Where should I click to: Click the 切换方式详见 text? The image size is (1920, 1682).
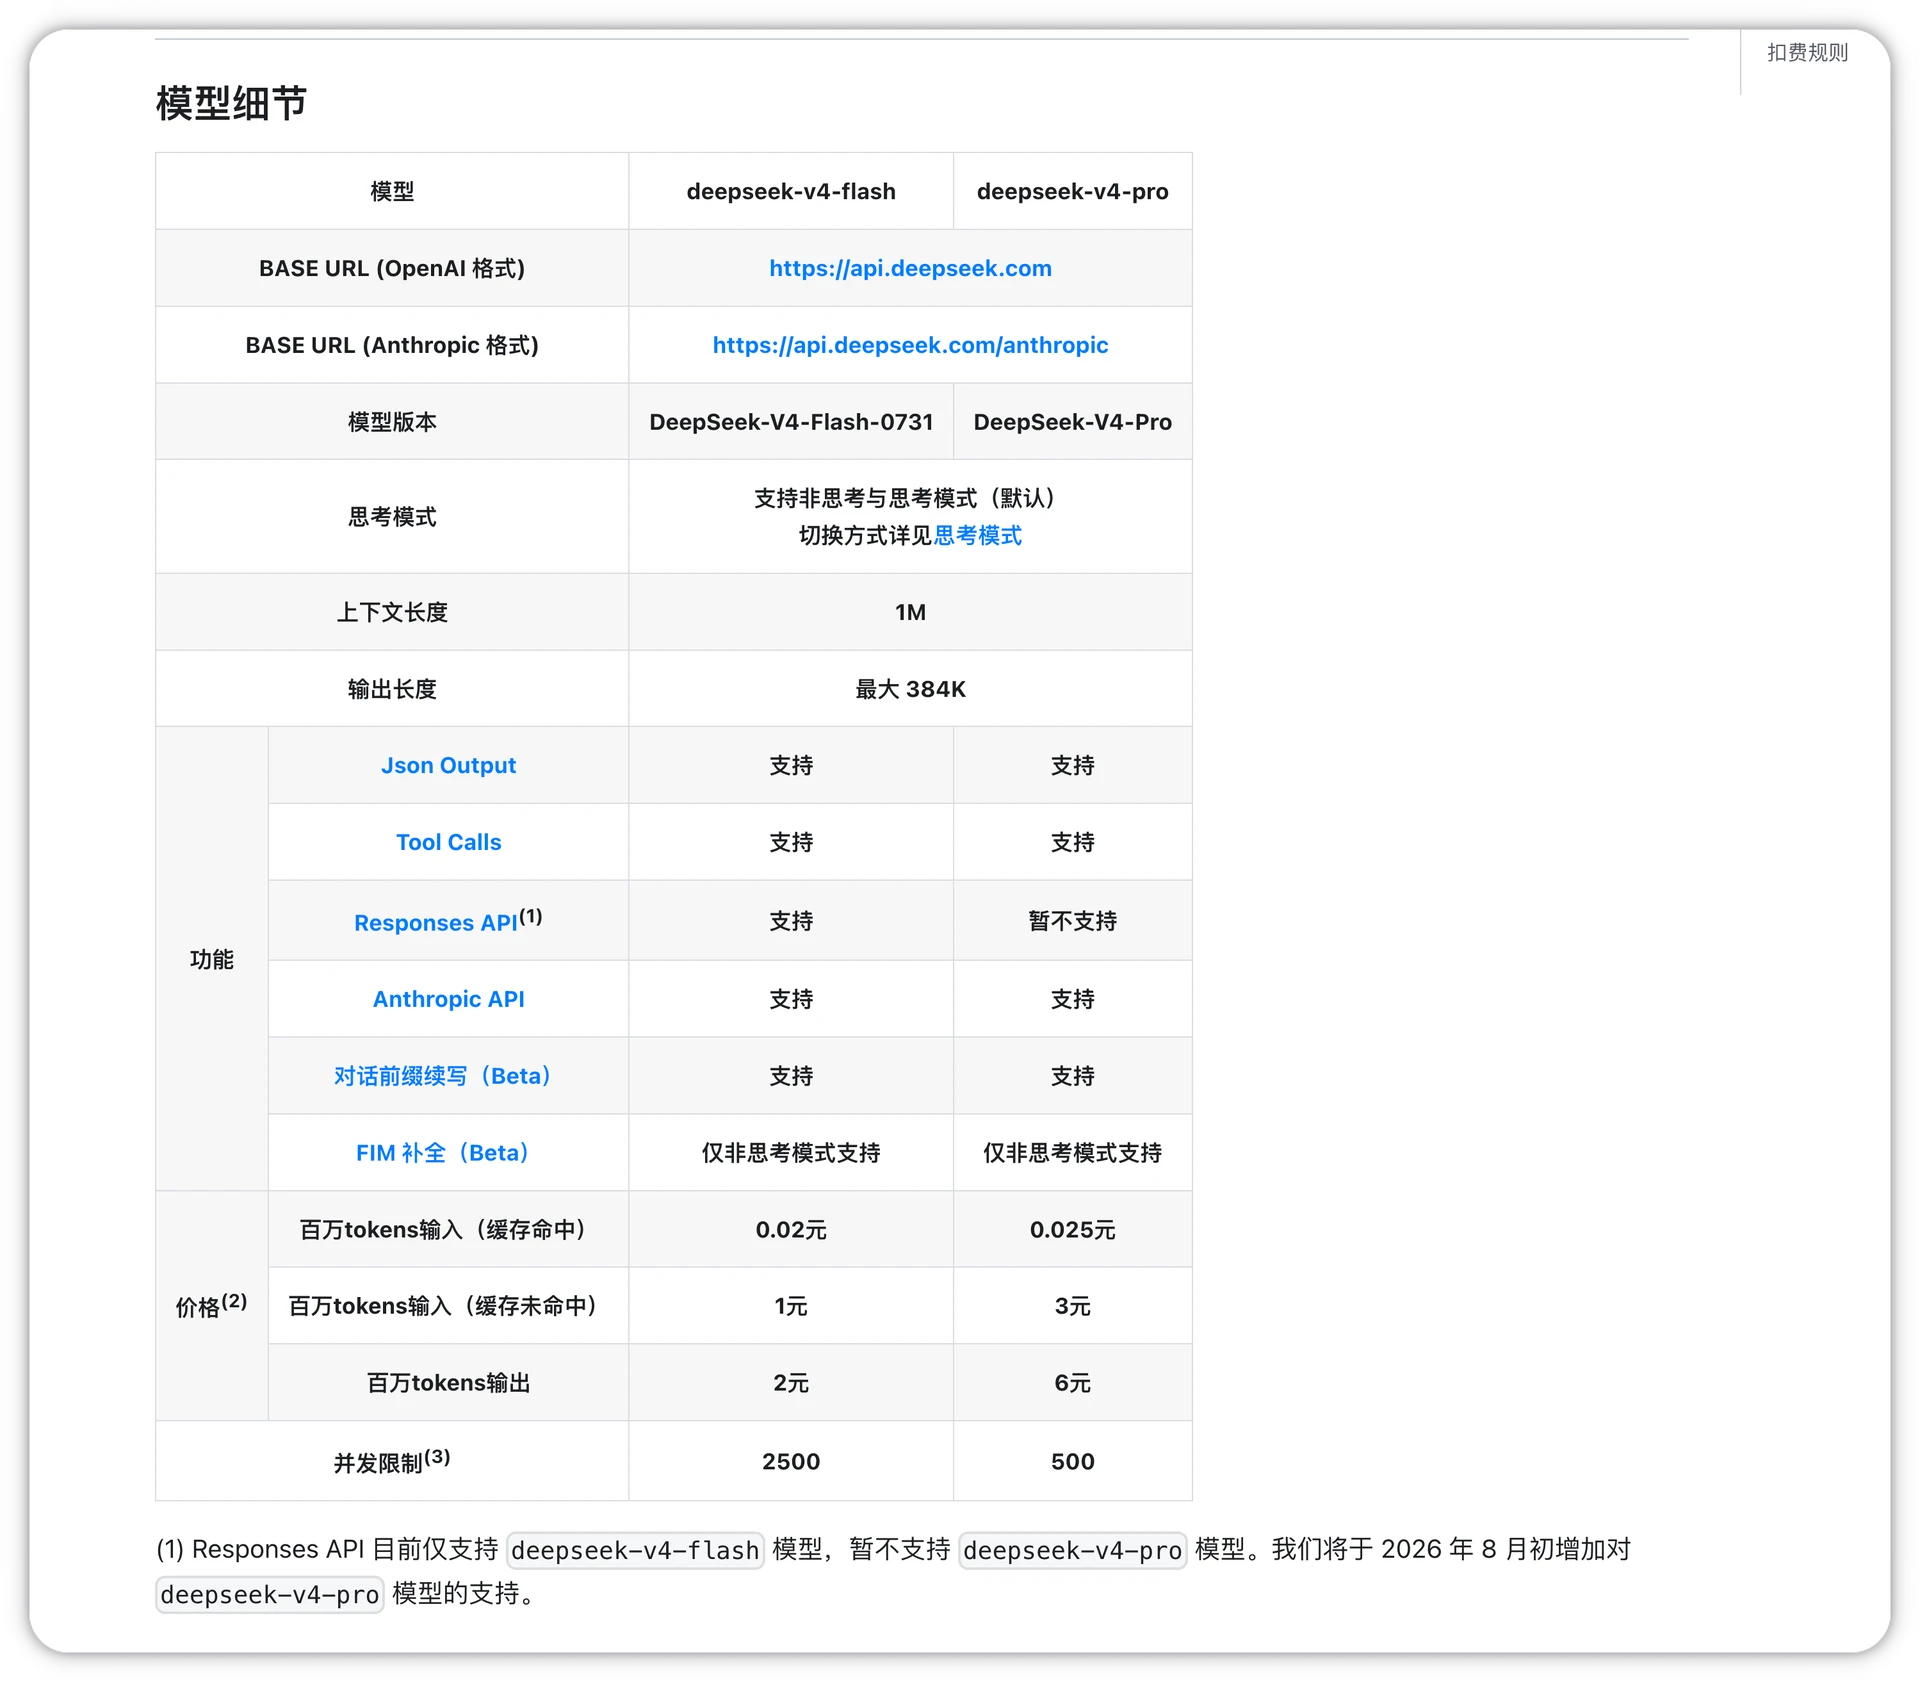coord(865,536)
